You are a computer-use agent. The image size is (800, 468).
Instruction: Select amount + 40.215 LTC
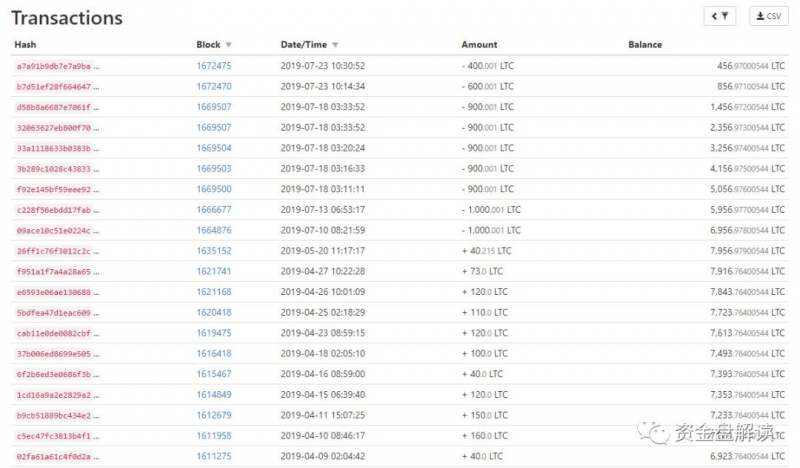tap(486, 251)
